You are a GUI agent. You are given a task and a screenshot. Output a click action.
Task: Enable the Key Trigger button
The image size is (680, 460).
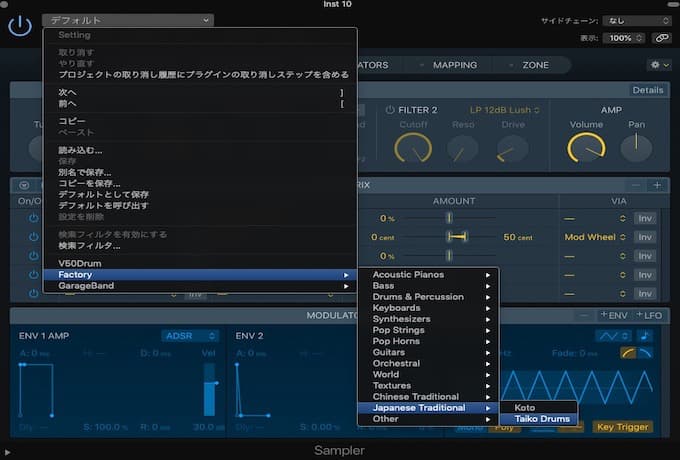coord(622,427)
